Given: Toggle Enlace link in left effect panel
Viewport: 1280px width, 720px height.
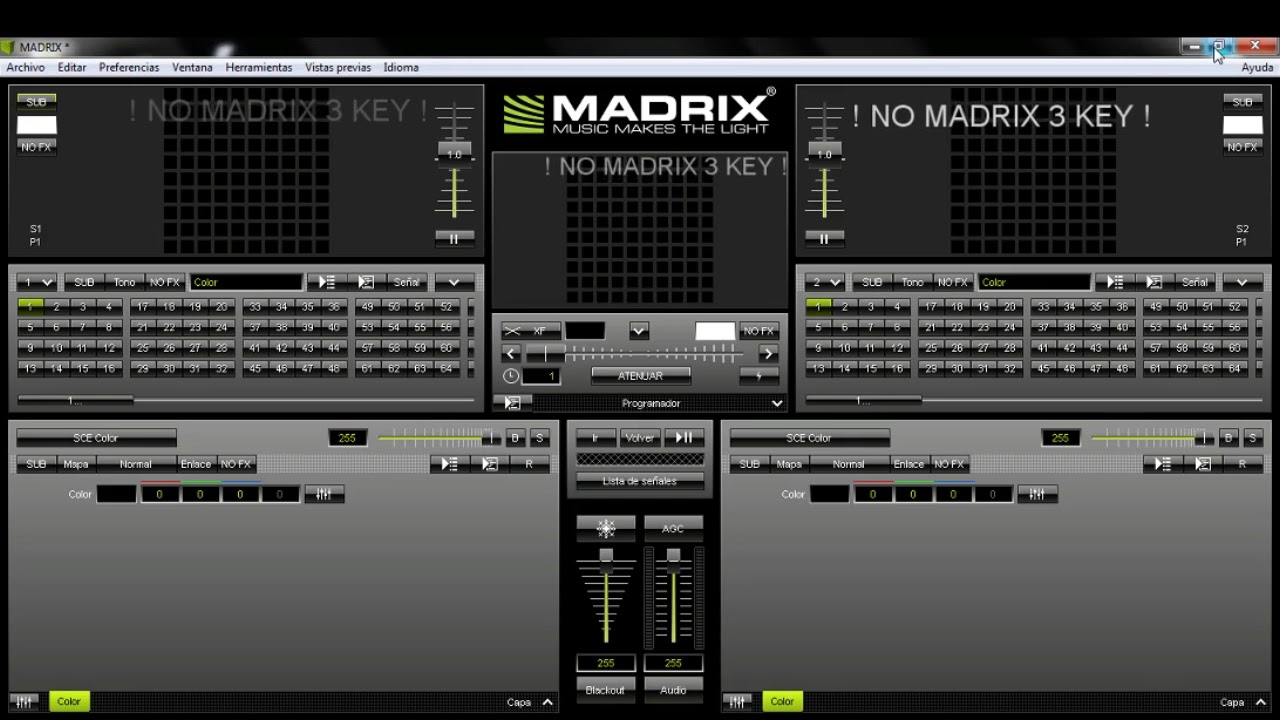Looking at the screenshot, I should tap(196, 464).
